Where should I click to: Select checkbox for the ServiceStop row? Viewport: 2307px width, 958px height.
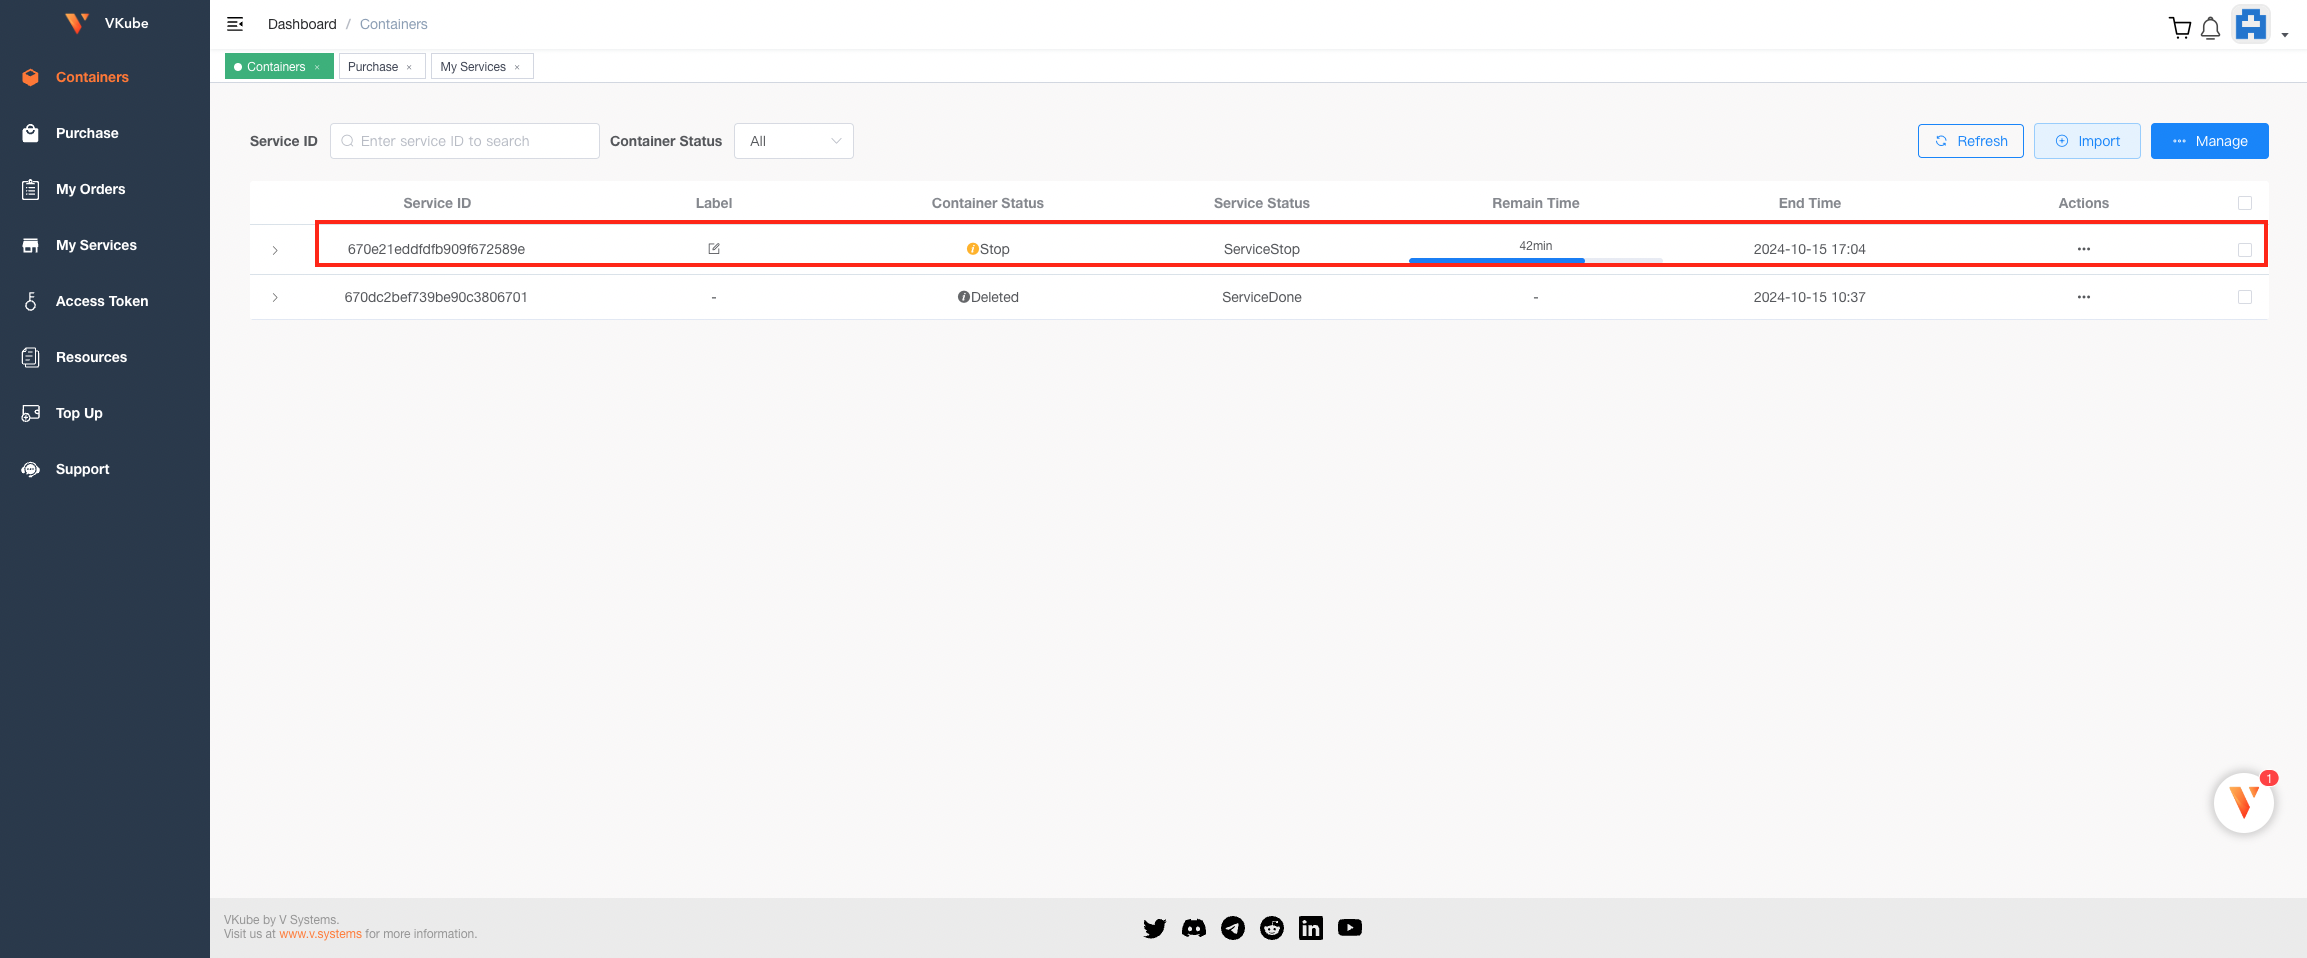[x=2245, y=250]
